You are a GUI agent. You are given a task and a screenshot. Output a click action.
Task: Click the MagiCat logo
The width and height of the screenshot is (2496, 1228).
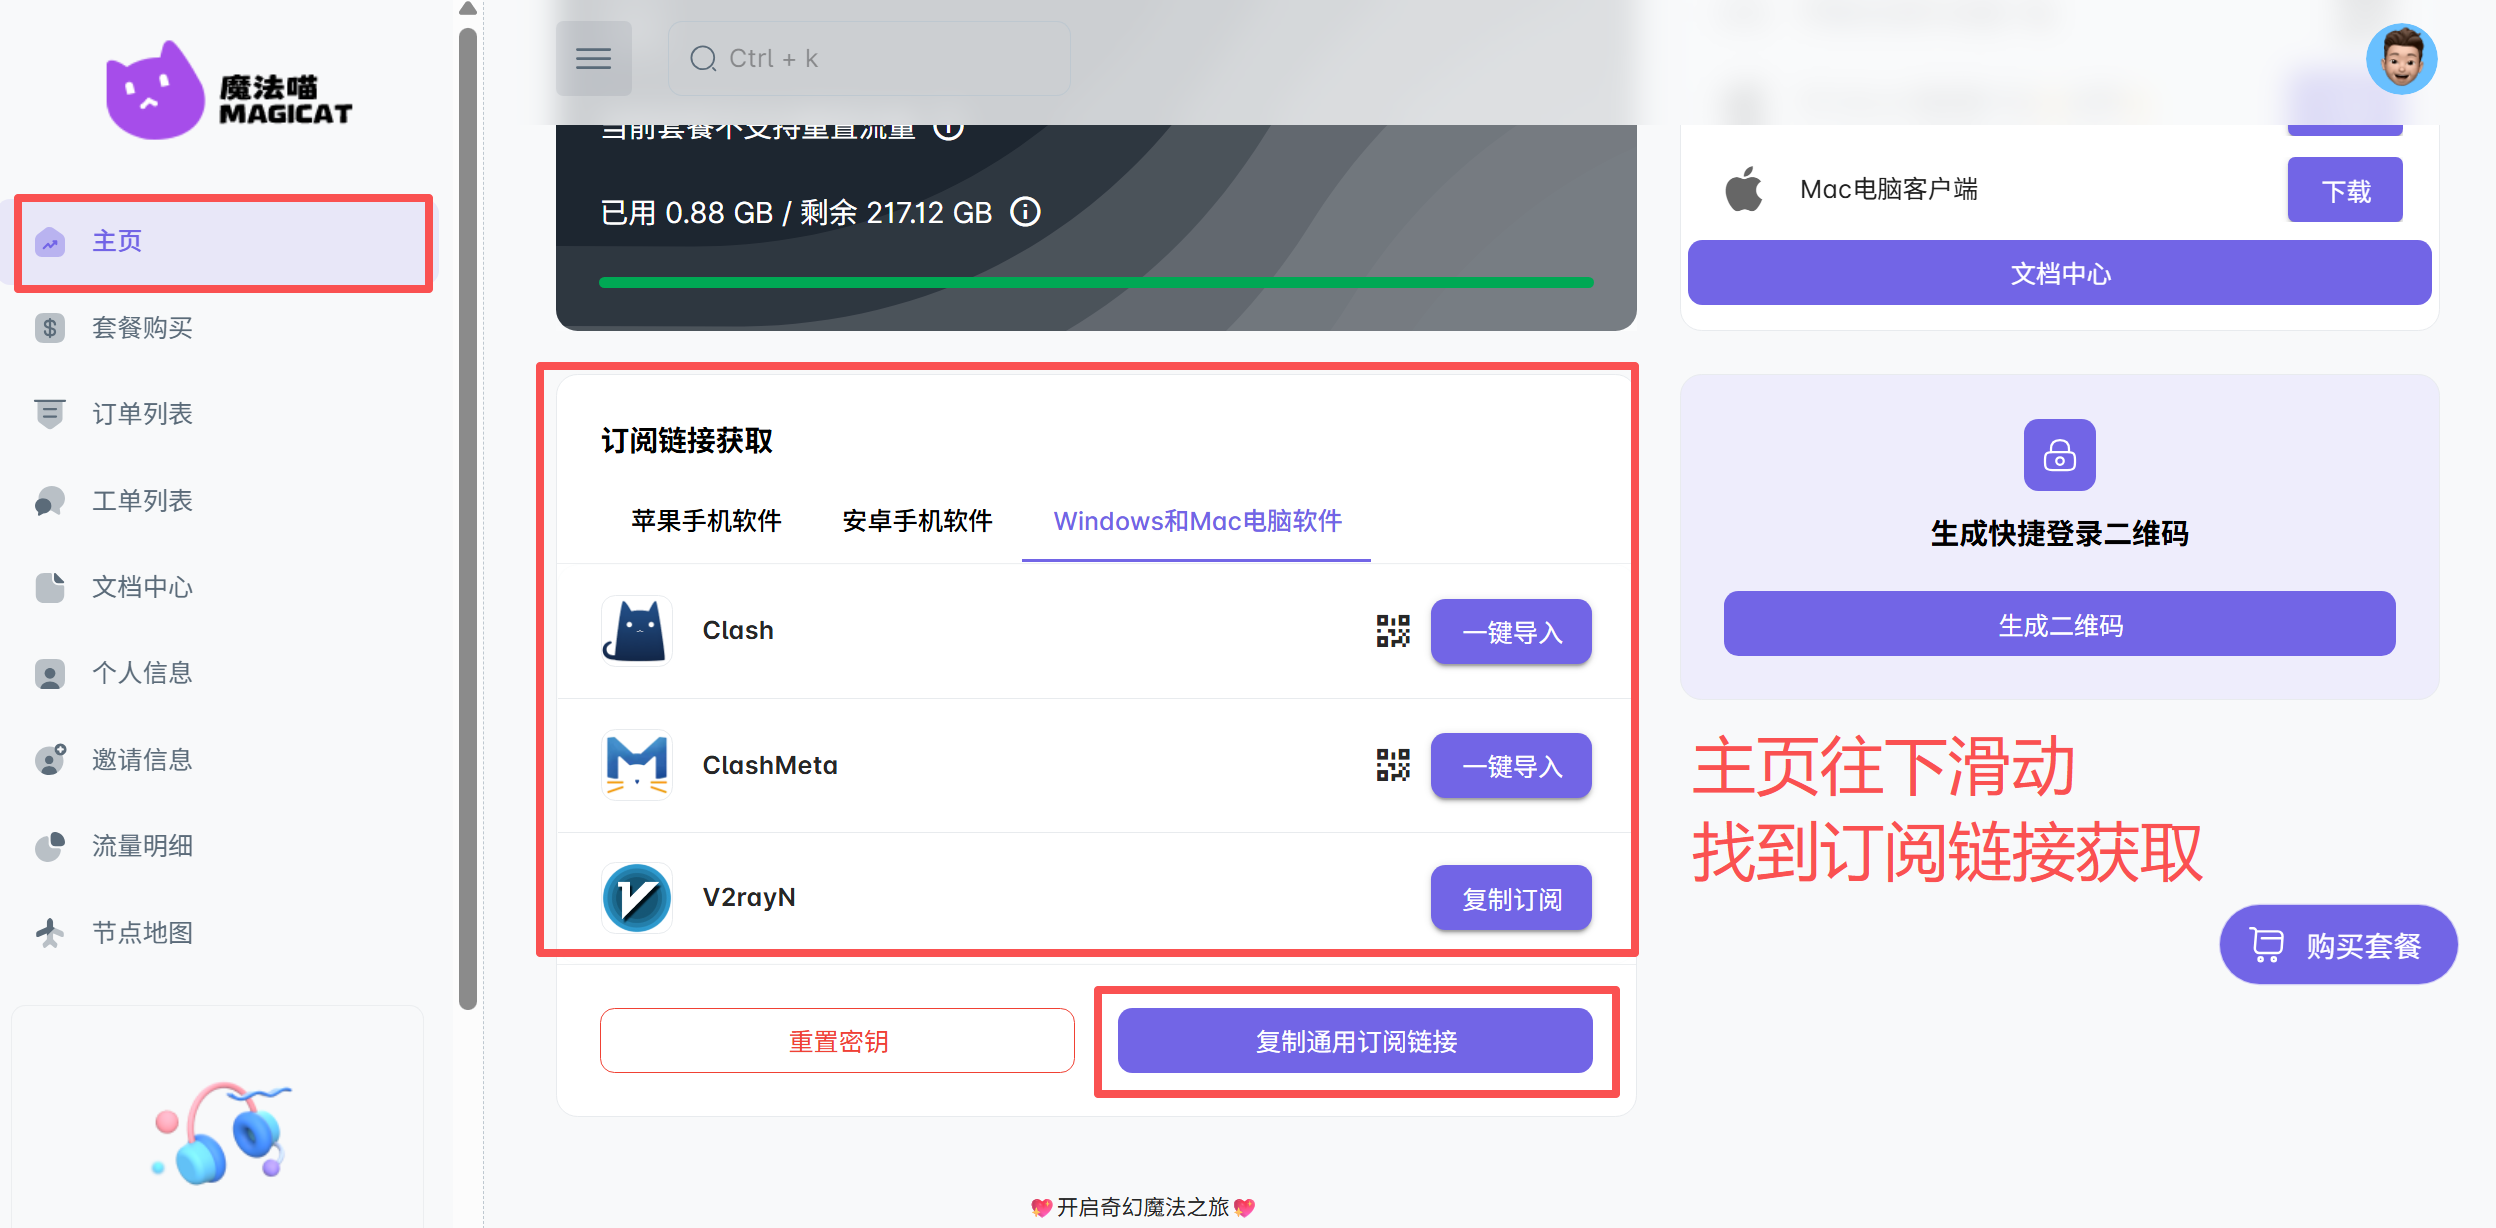pos(229,92)
